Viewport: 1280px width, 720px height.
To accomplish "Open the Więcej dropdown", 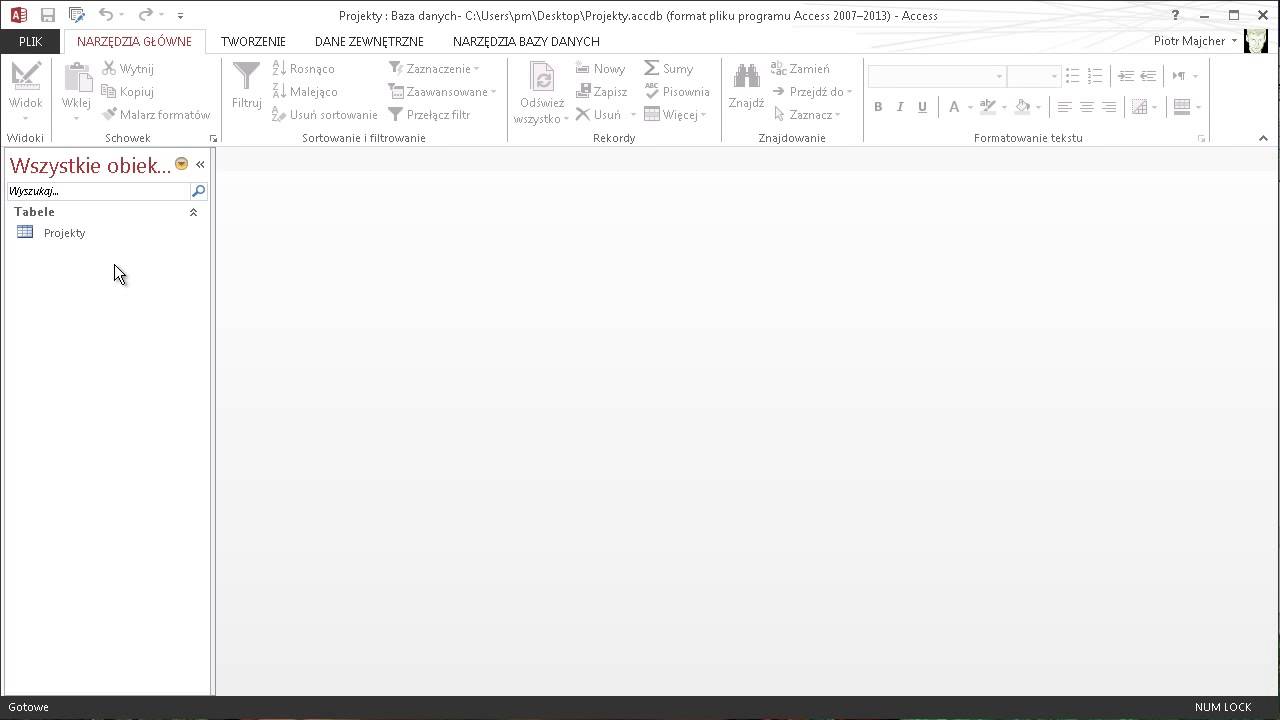I will 676,115.
